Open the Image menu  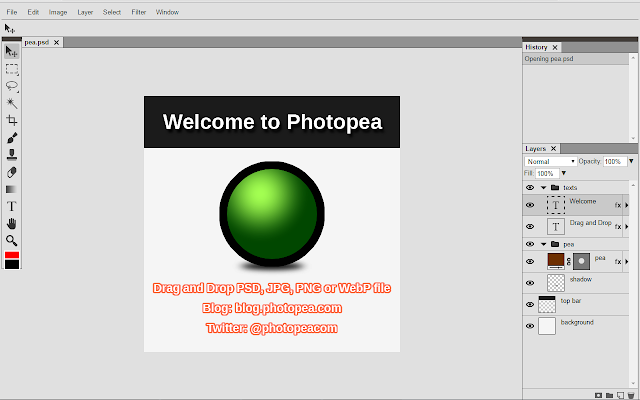point(58,12)
